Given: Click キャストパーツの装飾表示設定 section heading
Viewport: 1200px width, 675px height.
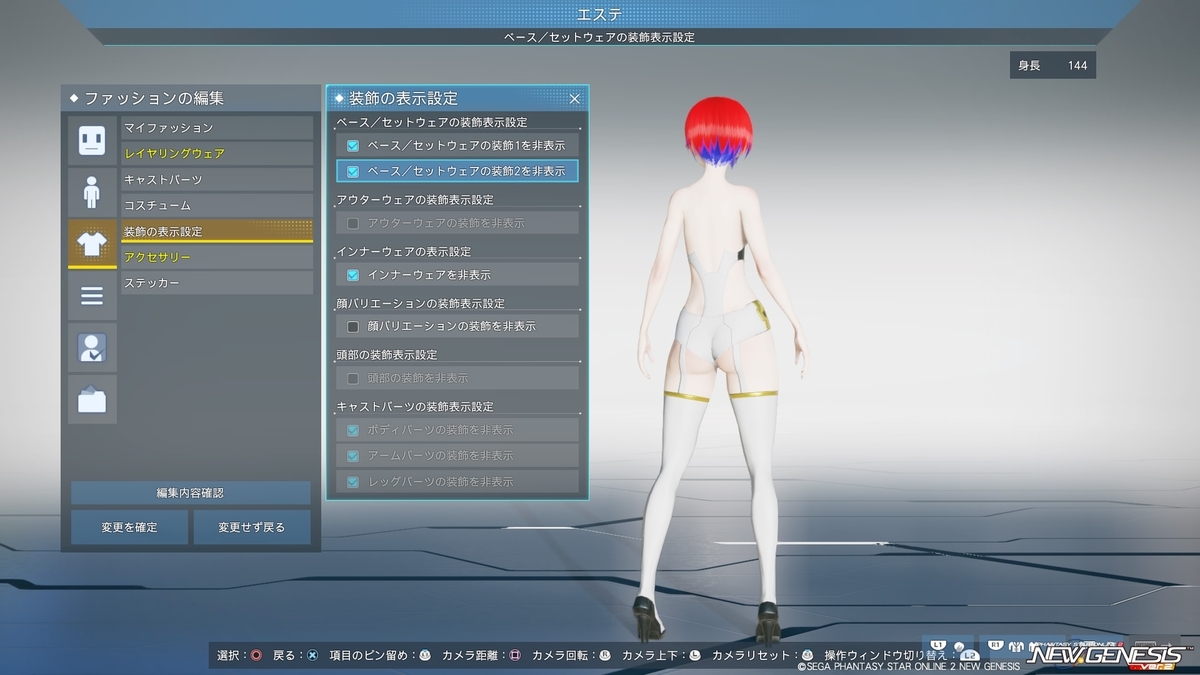Looking at the screenshot, I should point(415,407).
